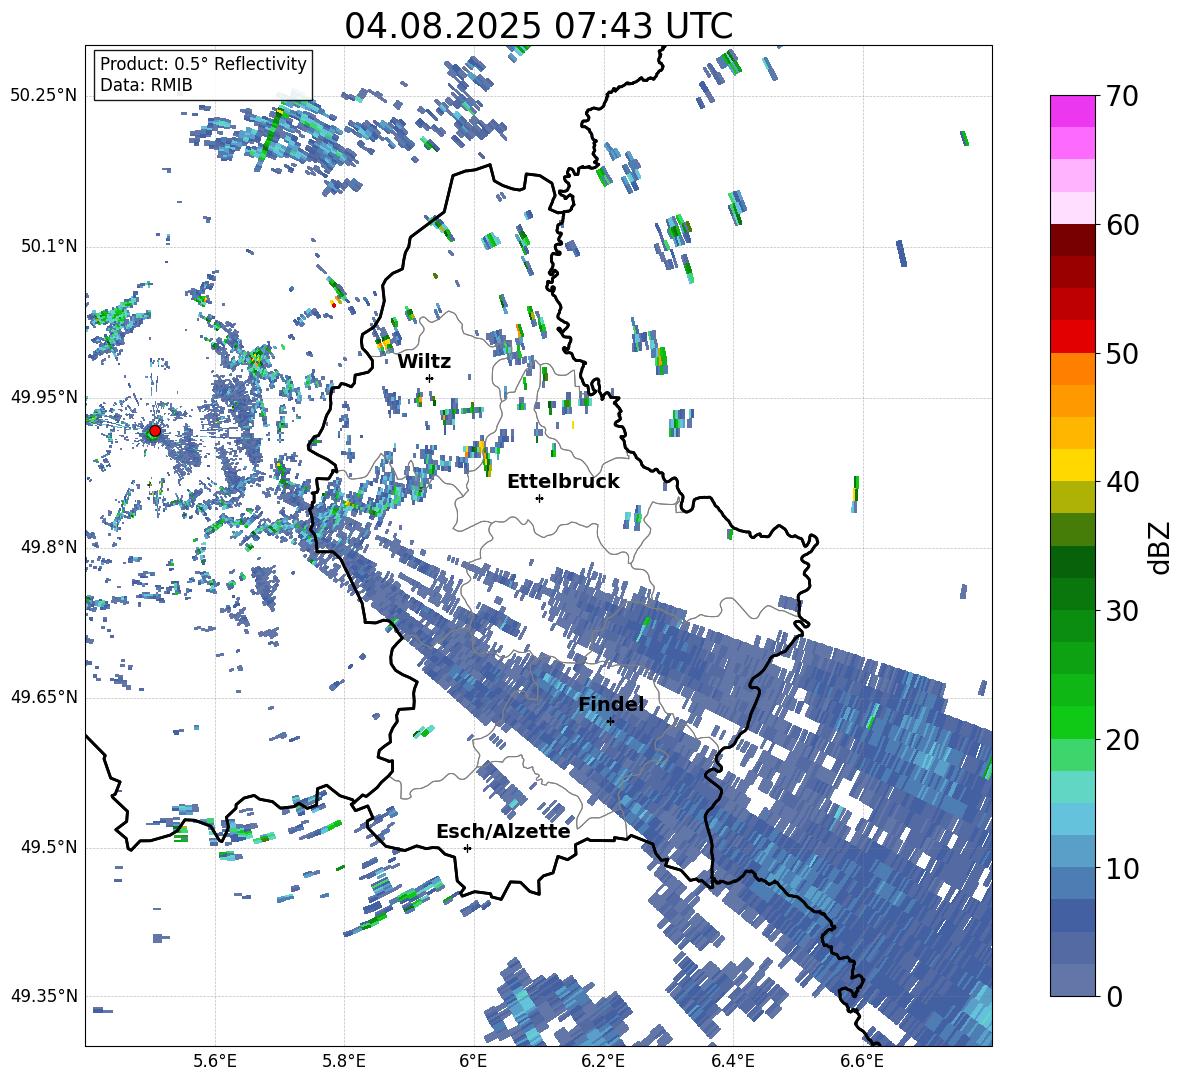Click the 49.35°N latitude label

tap(44, 996)
